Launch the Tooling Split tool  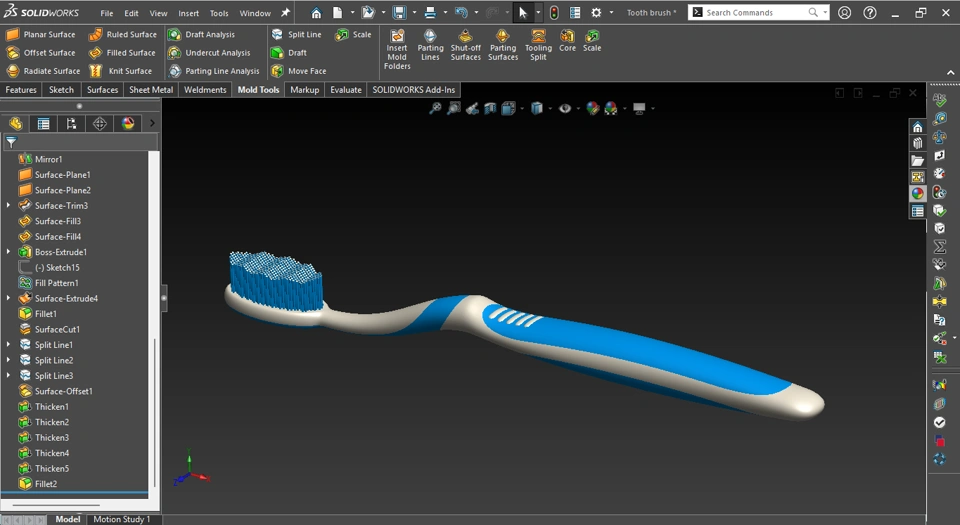538,45
